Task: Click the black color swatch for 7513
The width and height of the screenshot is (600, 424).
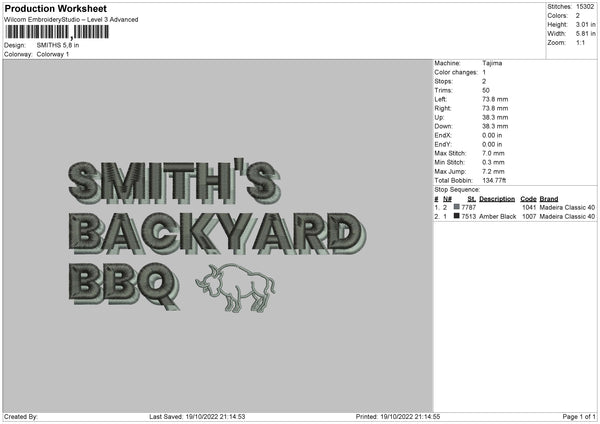Action: click(x=457, y=216)
